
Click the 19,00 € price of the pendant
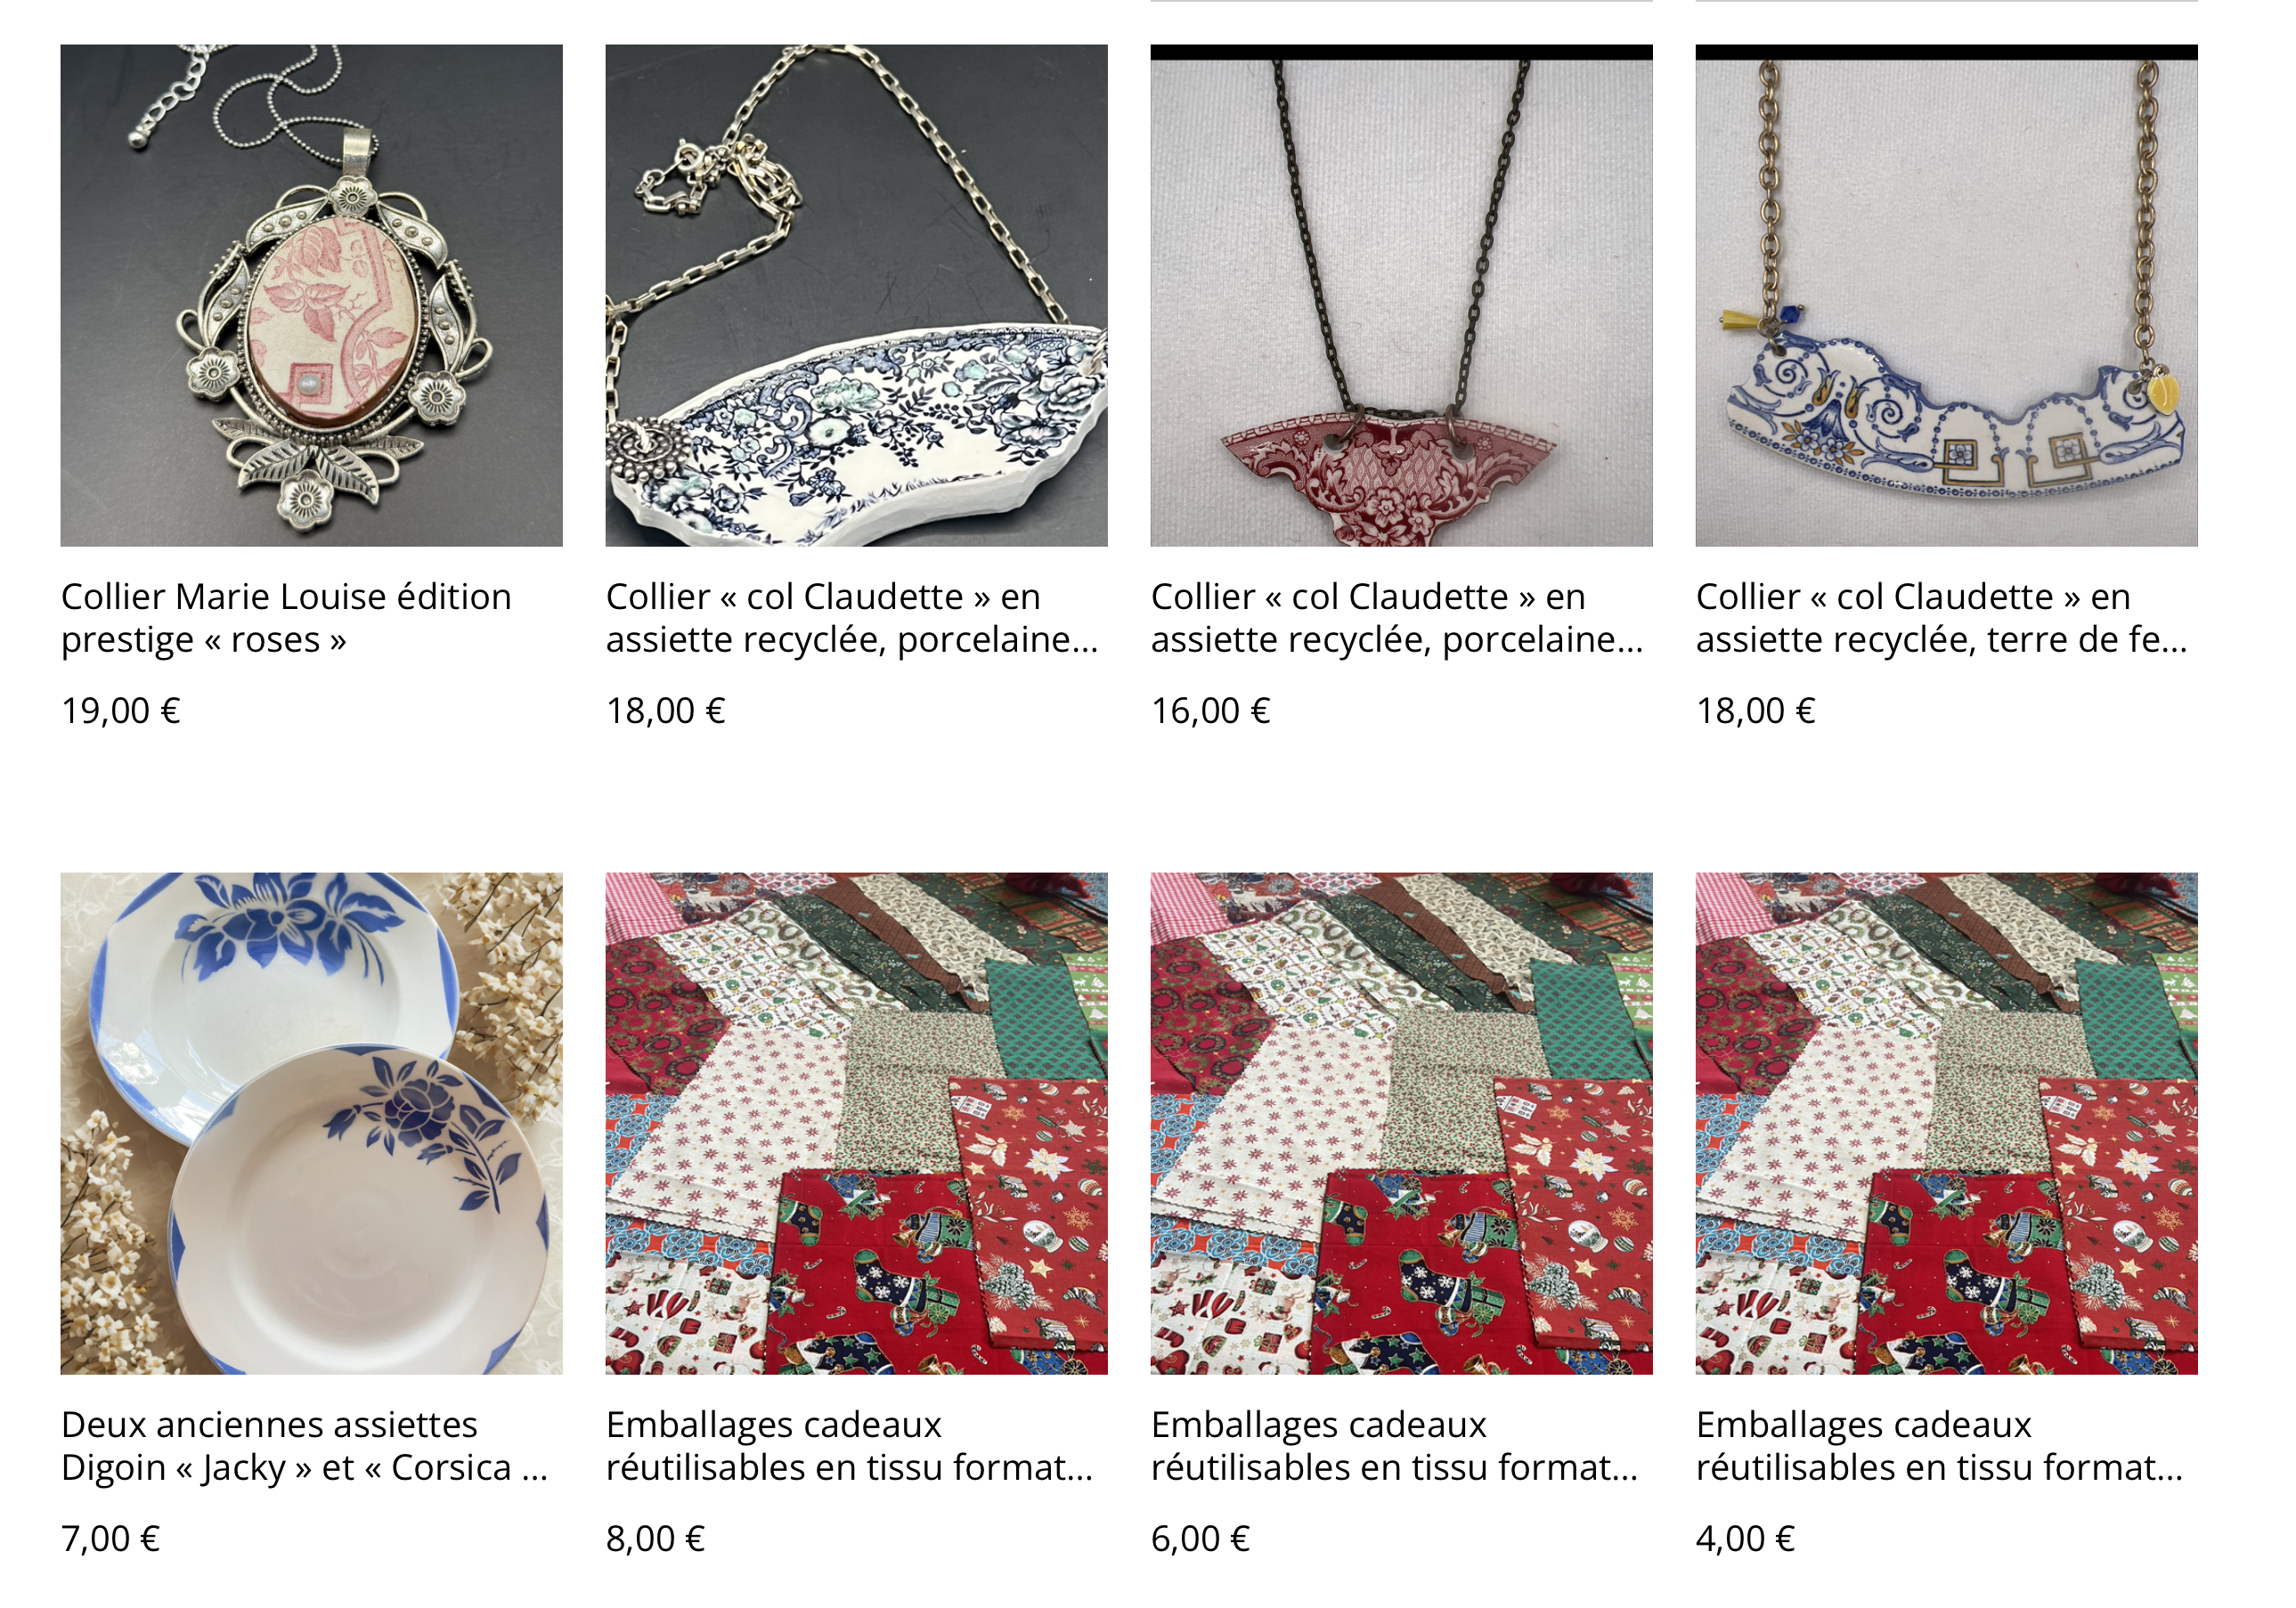121,711
